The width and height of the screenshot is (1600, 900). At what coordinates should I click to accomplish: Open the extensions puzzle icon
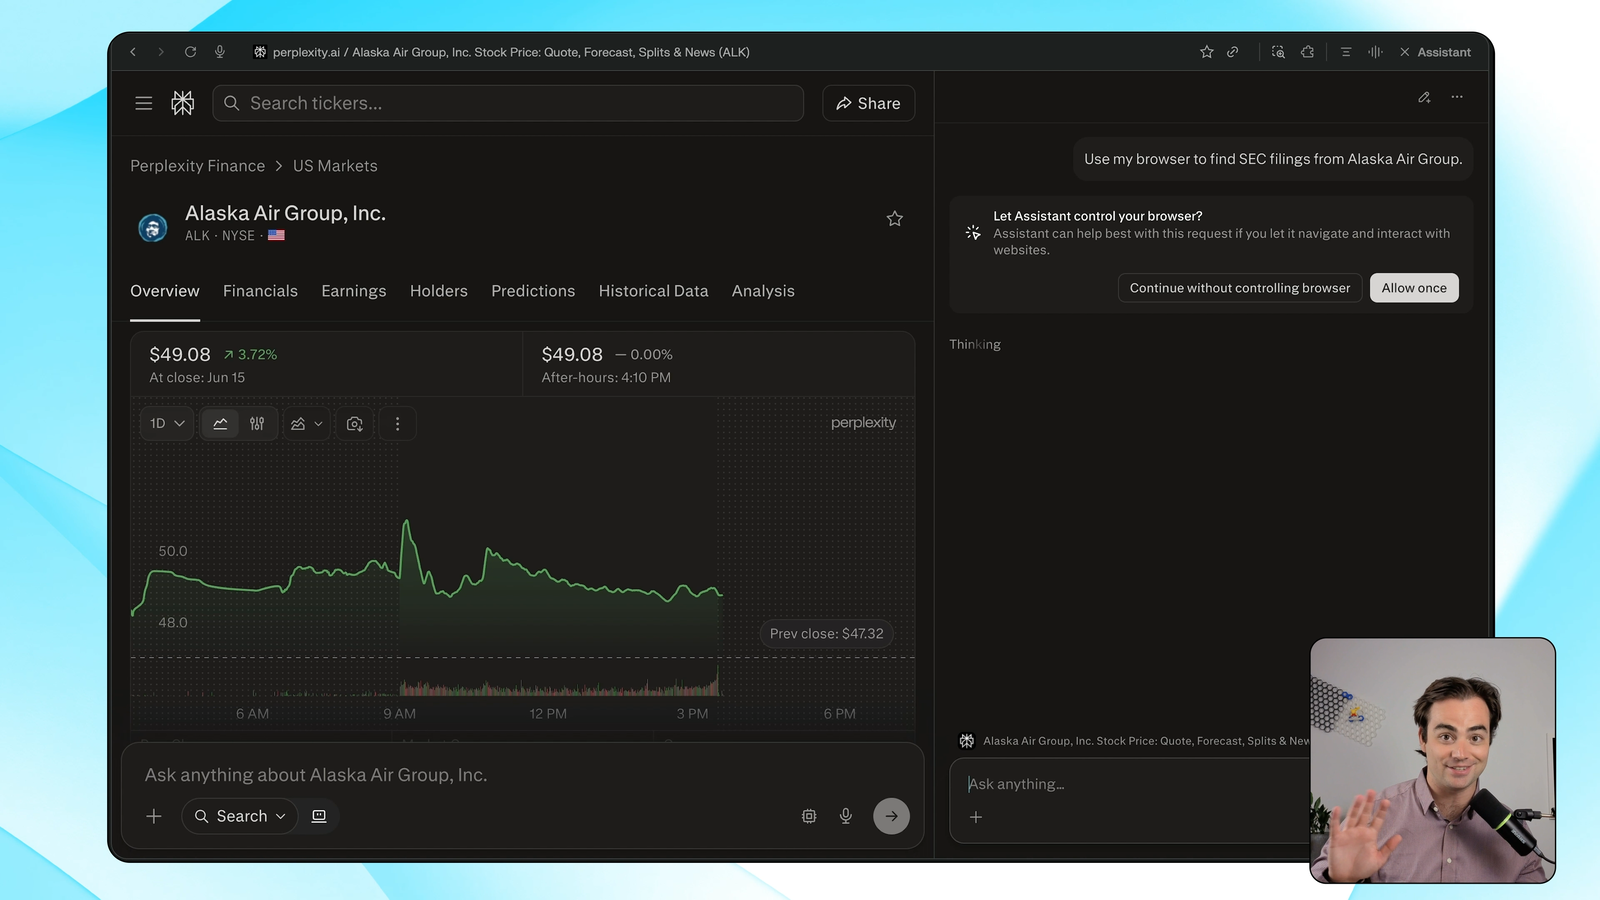(x=1307, y=52)
